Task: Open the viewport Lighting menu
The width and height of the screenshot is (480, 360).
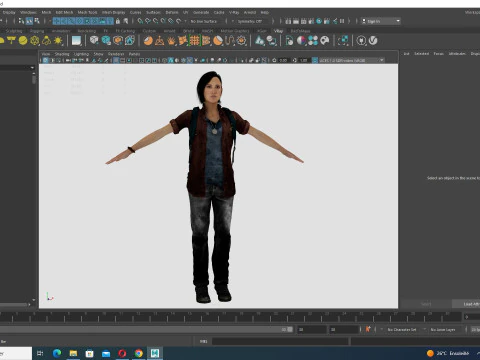Action: tap(81, 54)
